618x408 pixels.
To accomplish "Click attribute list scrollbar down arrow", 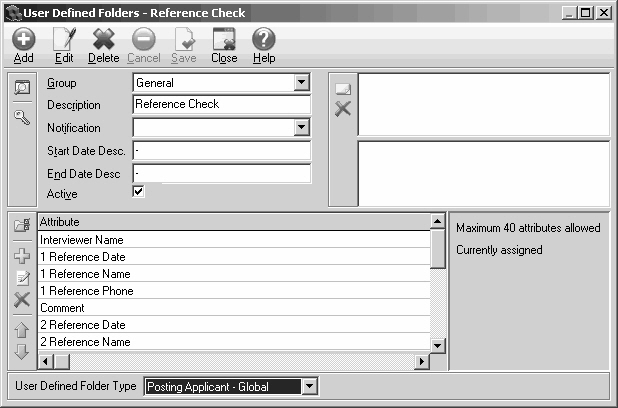I will click(437, 345).
